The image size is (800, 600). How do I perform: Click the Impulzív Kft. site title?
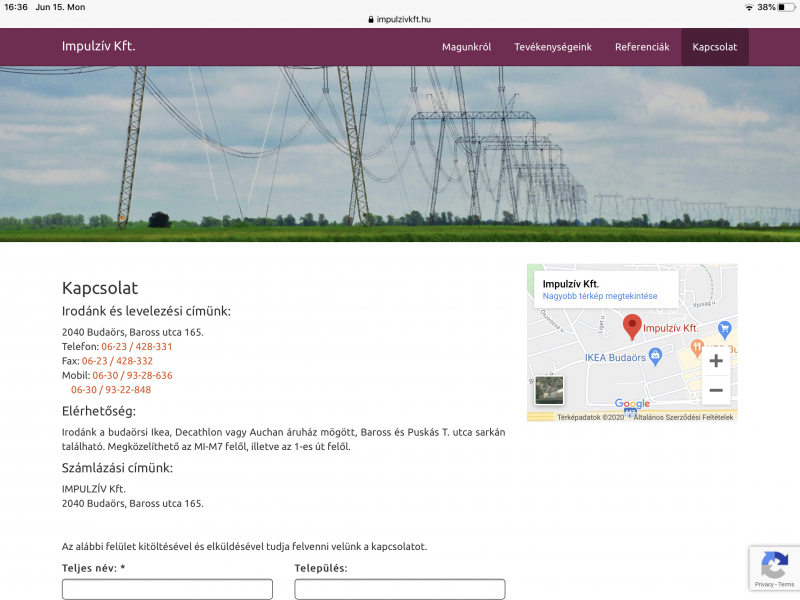tap(98, 47)
